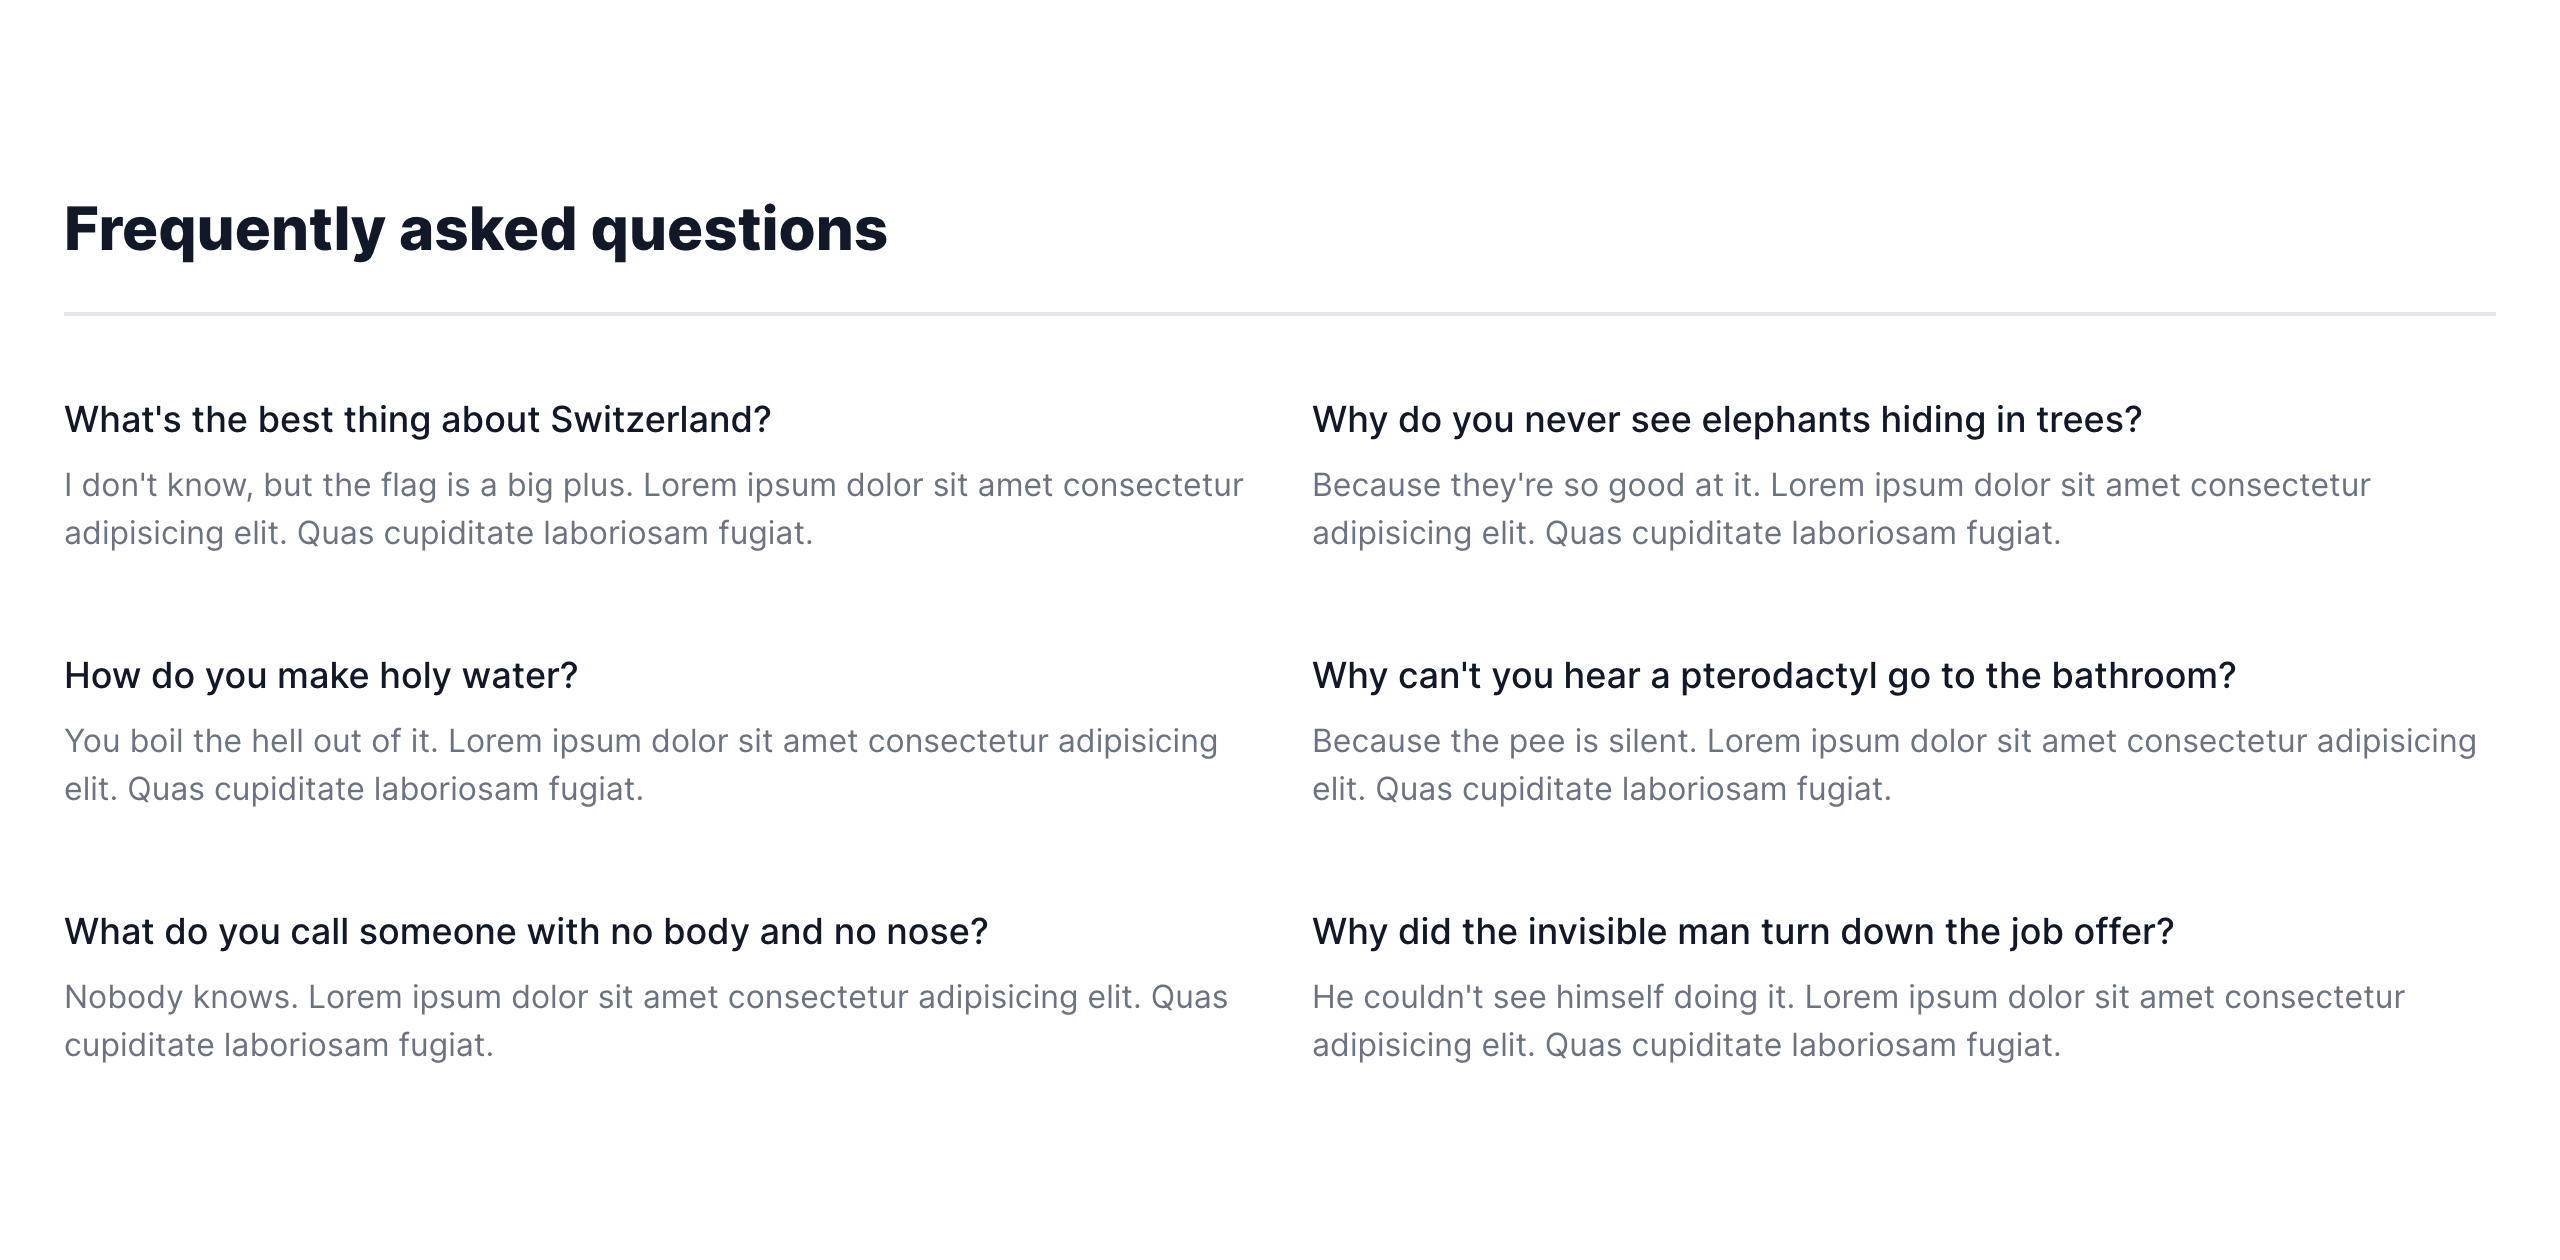Click the 'Because they're so good at it' answer
Screen dimensions: 2560x1260
1841,509
